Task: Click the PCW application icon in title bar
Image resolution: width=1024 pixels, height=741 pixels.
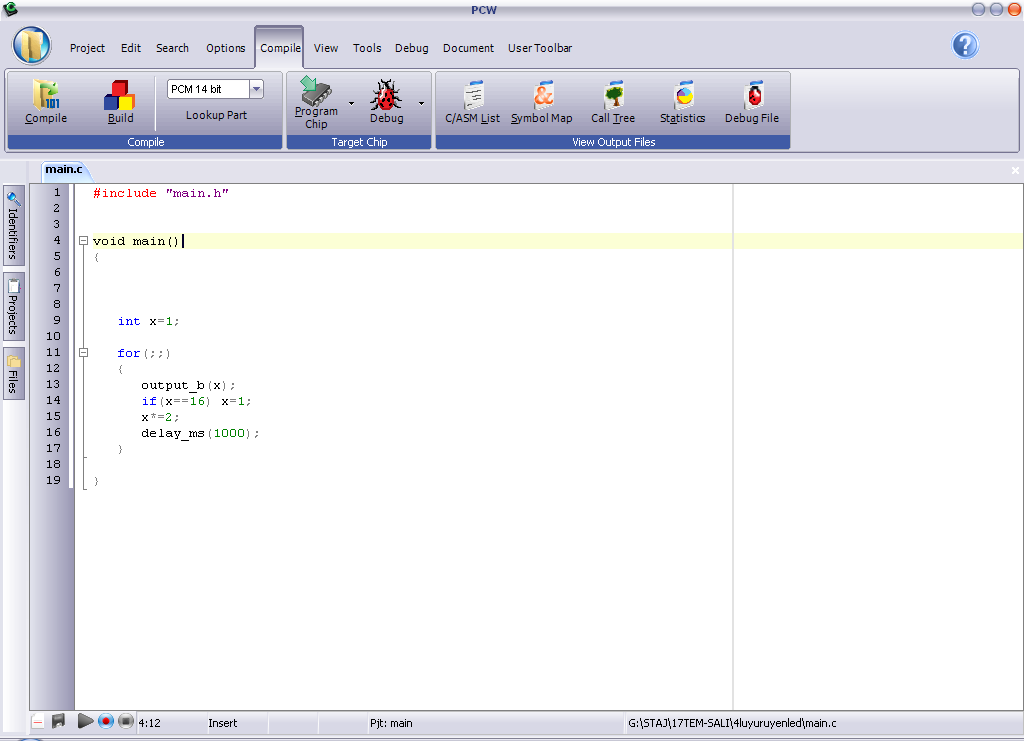Action: coord(10,9)
